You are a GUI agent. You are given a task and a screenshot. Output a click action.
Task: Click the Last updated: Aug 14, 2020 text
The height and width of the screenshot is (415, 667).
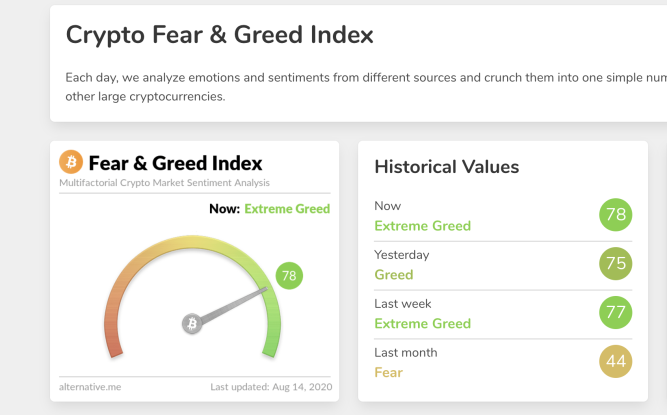271,387
